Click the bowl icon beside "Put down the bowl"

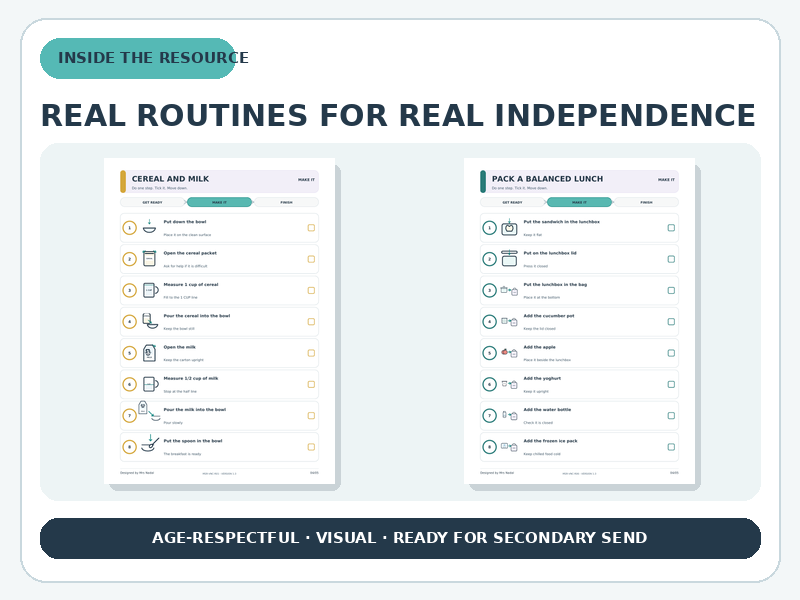(x=149, y=227)
